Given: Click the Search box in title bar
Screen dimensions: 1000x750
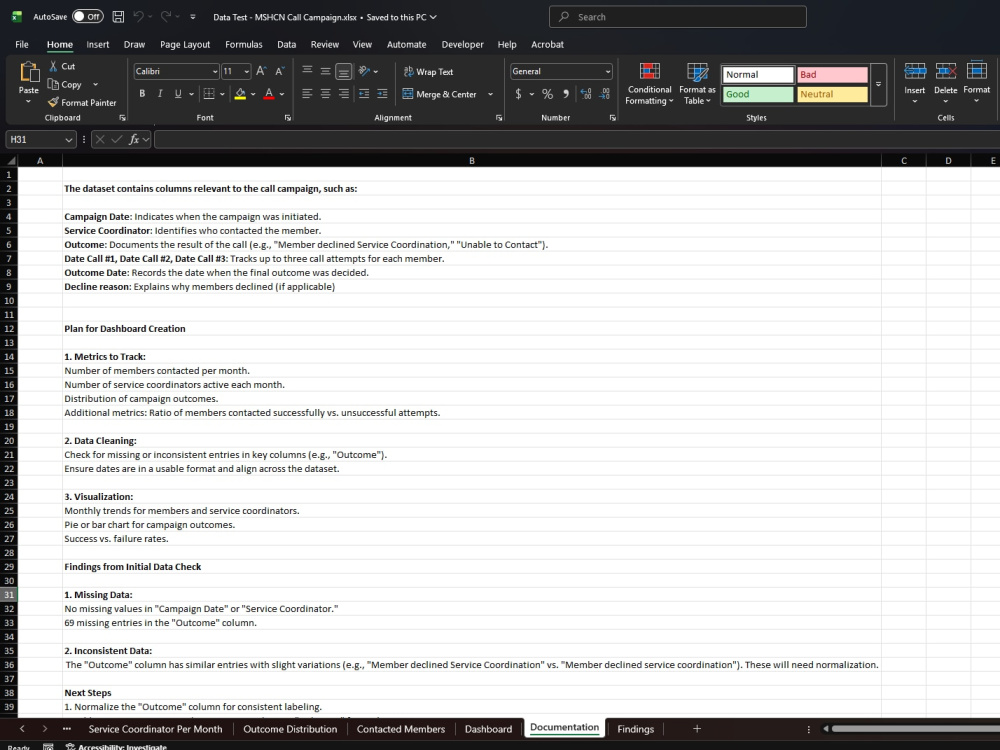Looking at the screenshot, I should pyautogui.click(x=677, y=17).
